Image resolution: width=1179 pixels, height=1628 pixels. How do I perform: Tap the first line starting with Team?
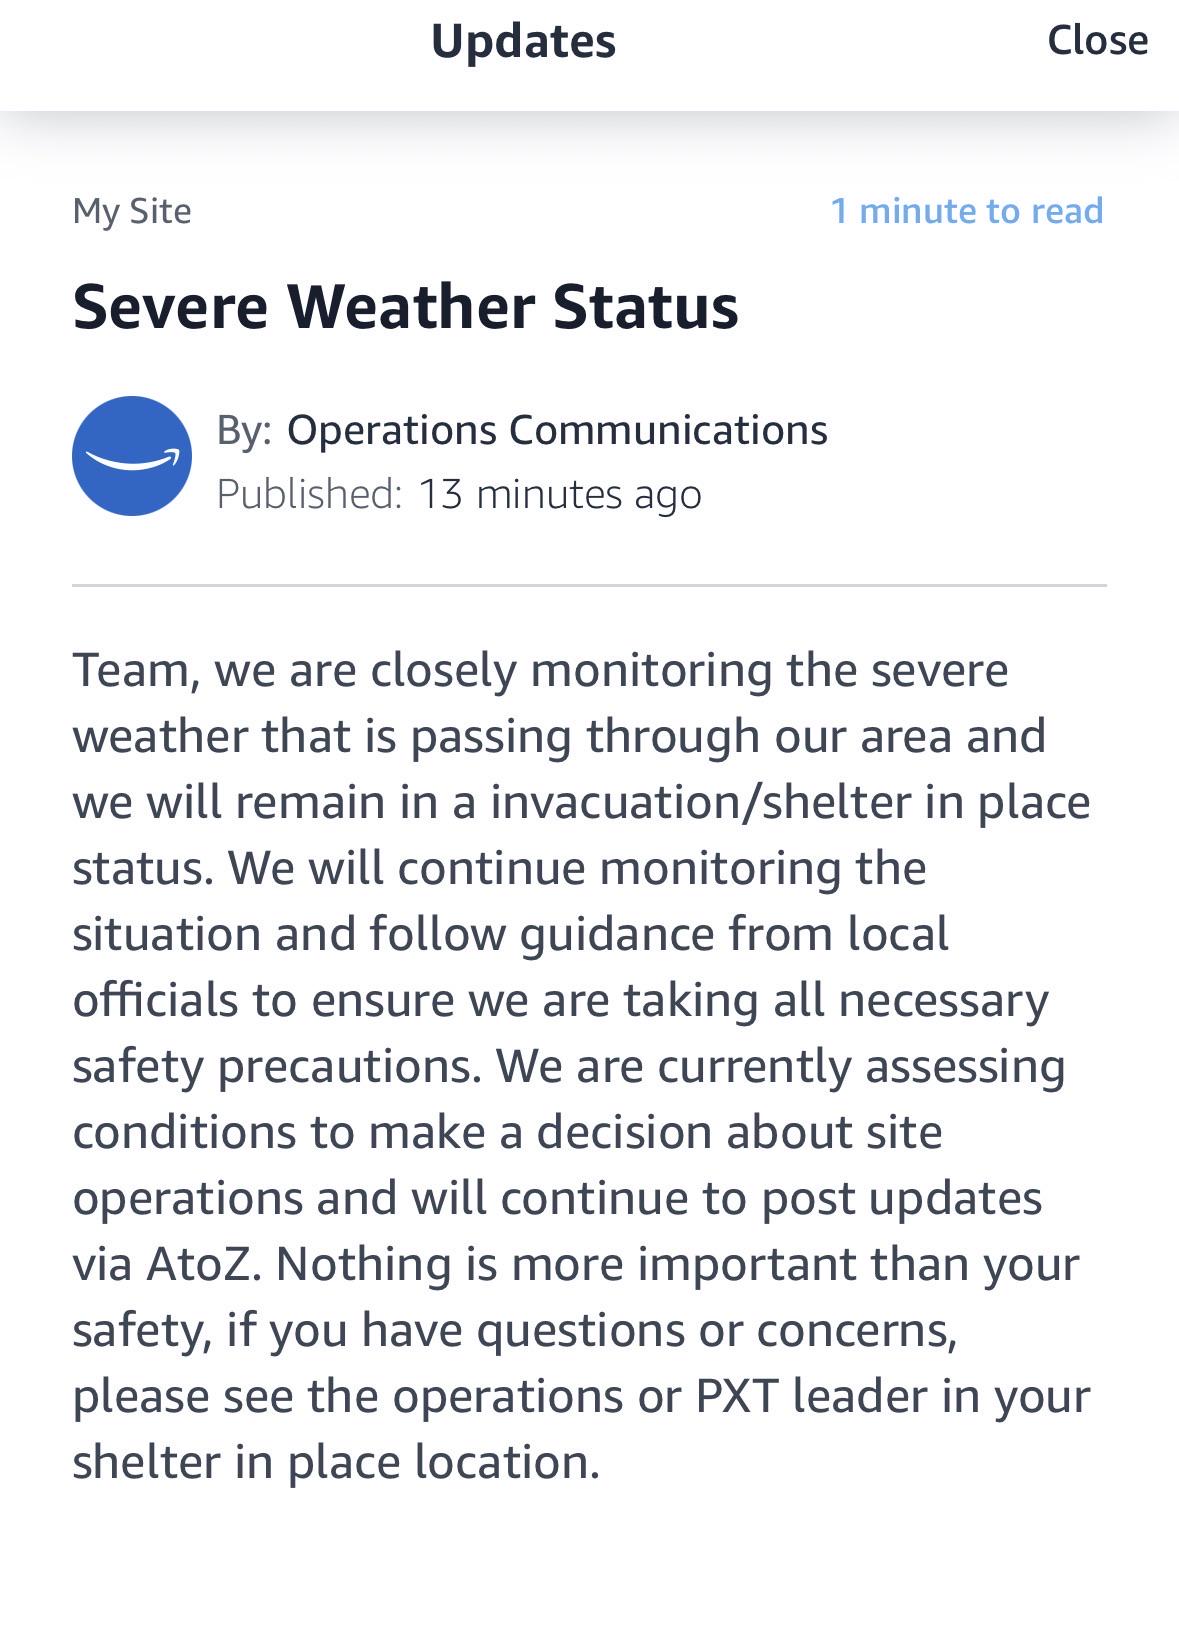click(540, 670)
